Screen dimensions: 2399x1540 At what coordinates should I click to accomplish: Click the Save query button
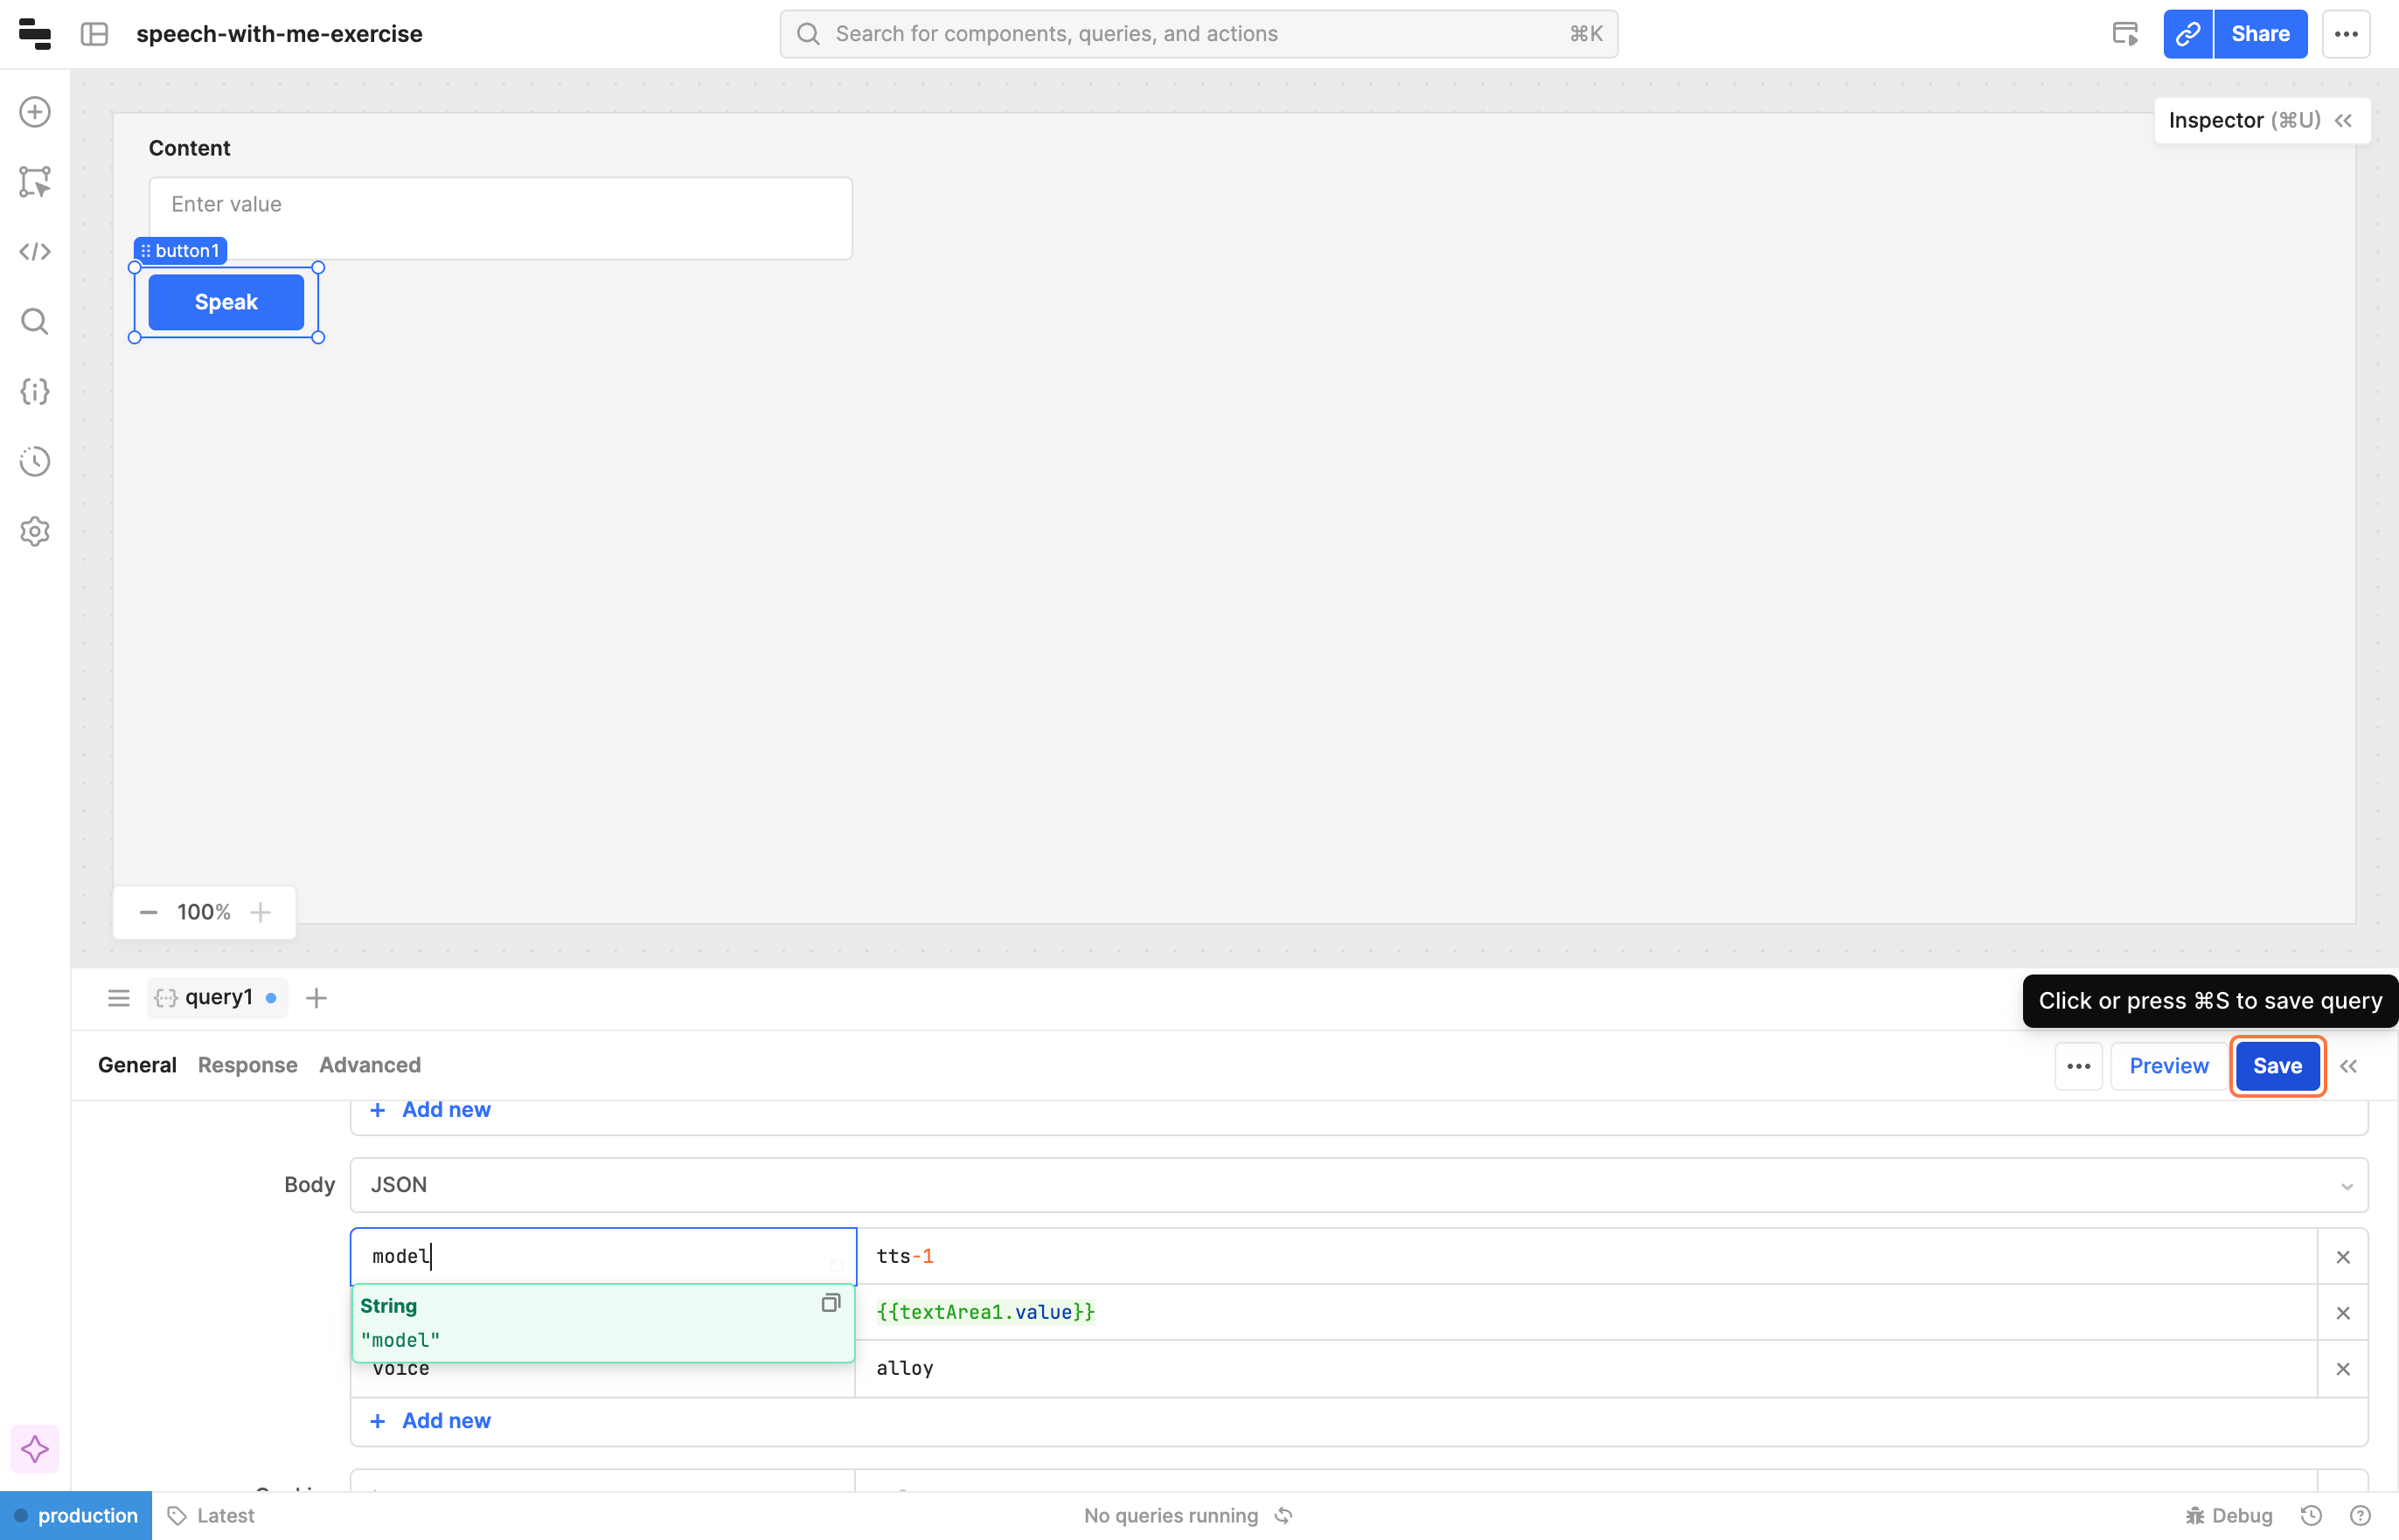pos(2277,1066)
